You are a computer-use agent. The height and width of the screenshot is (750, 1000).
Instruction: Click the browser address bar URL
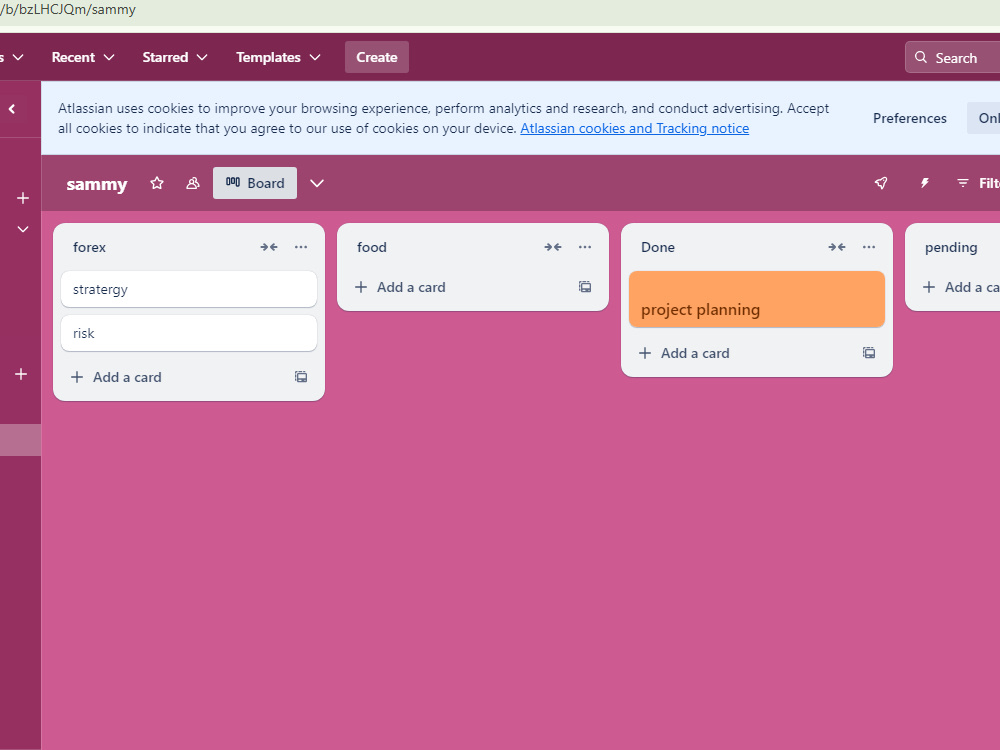pyautogui.click(x=68, y=10)
